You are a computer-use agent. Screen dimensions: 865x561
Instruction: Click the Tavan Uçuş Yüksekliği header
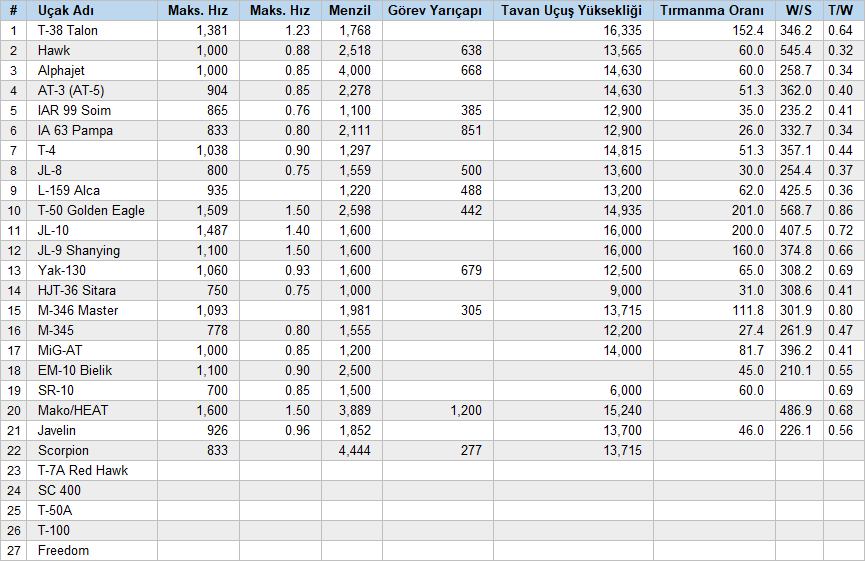click(x=573, y=10)
